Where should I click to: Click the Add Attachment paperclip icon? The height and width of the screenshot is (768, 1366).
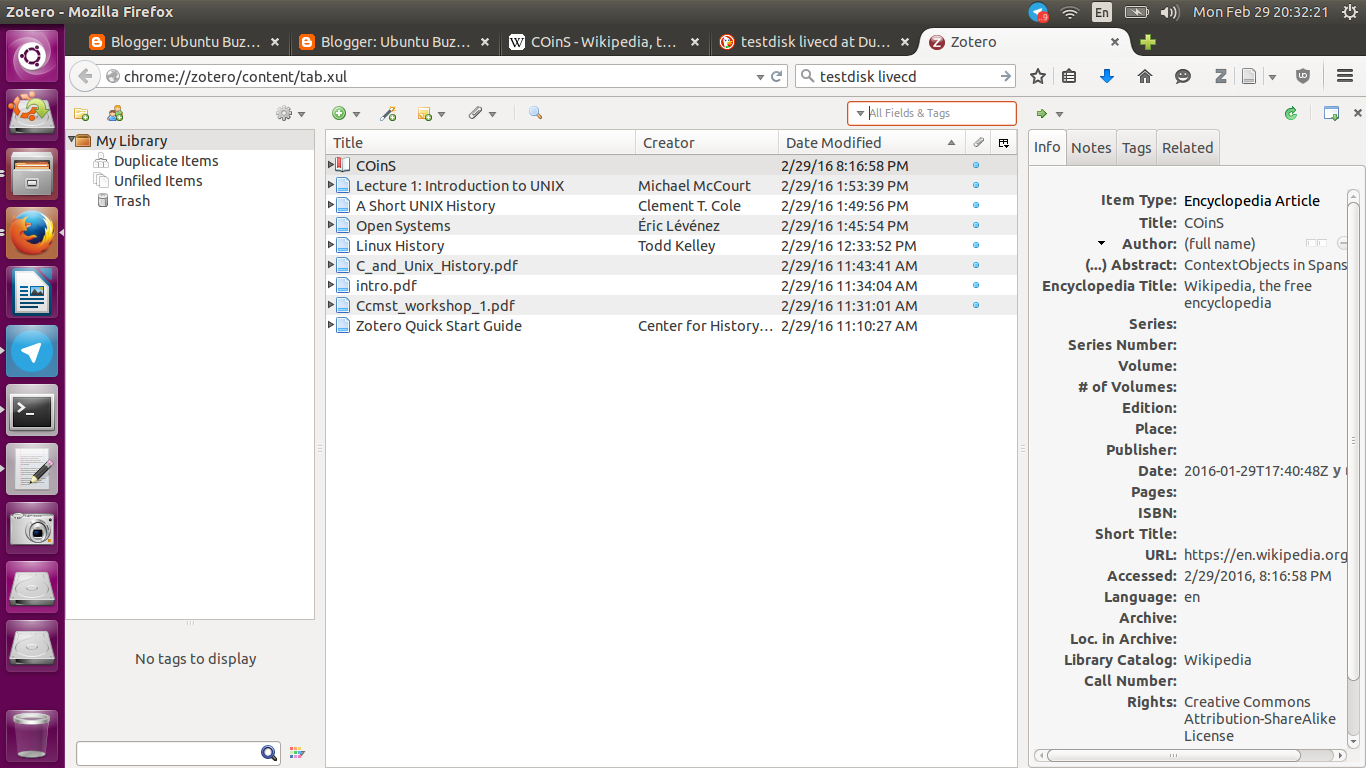(x=477, y=113)
